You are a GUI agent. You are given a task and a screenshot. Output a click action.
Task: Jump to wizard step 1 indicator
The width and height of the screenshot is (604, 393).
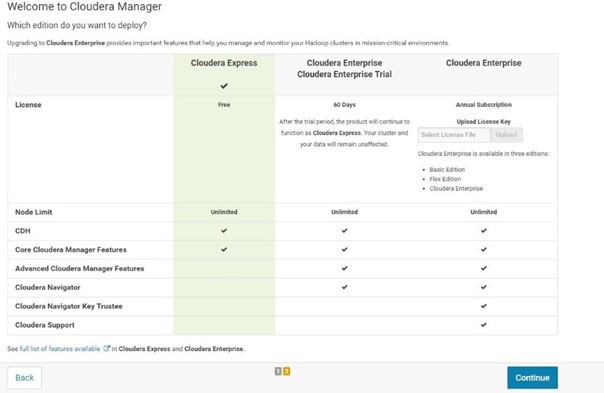point(278,371)
